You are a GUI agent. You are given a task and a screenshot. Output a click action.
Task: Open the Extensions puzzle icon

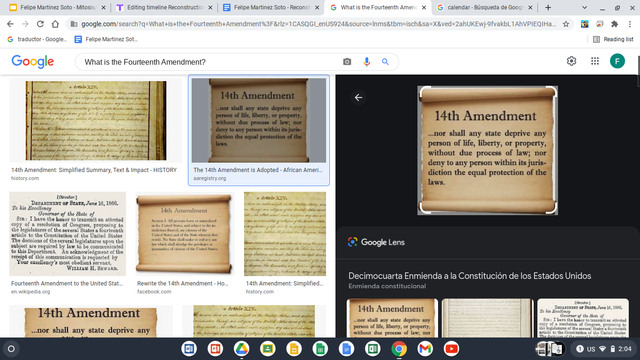tap(614, 24)
